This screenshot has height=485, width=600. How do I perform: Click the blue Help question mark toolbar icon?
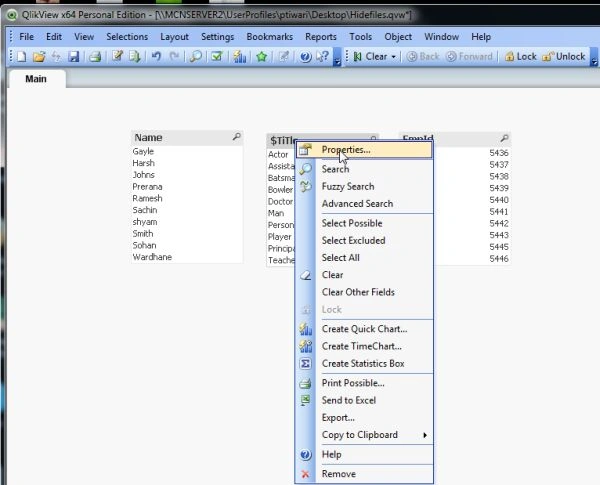(305, 57)
